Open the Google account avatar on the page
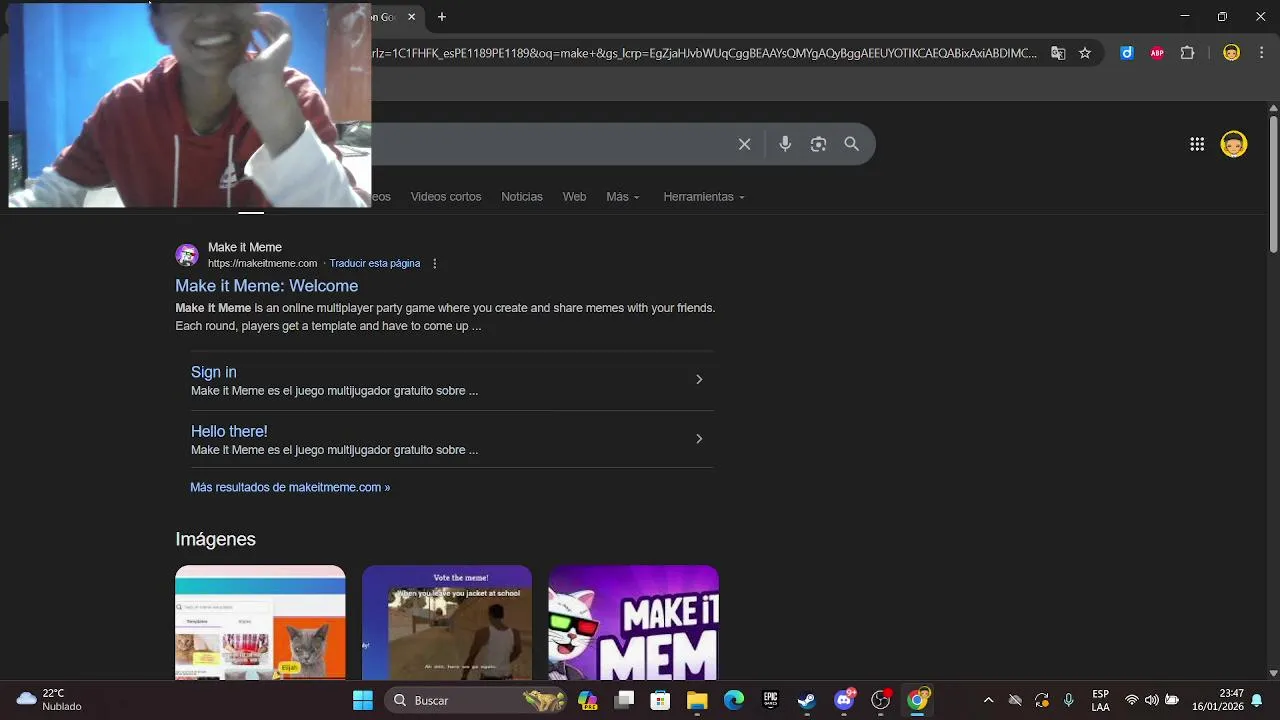The height and width of the screenshot is (720, 1280). 1234,144
